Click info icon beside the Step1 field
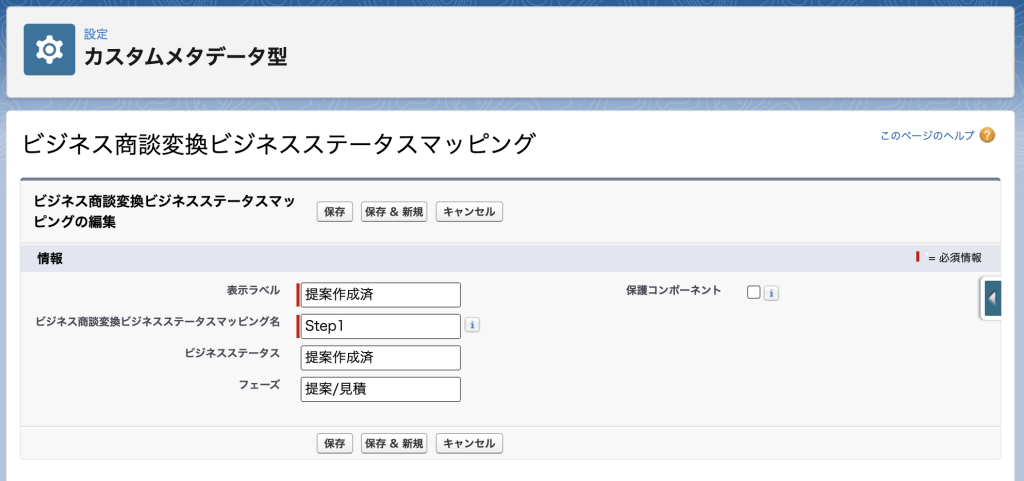The image size is (1024, 481). coord(472,324)
